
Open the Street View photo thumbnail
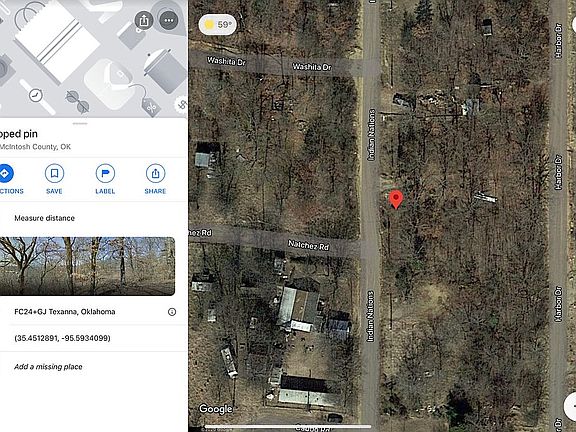pyautogui.click(x=87, y=266)
